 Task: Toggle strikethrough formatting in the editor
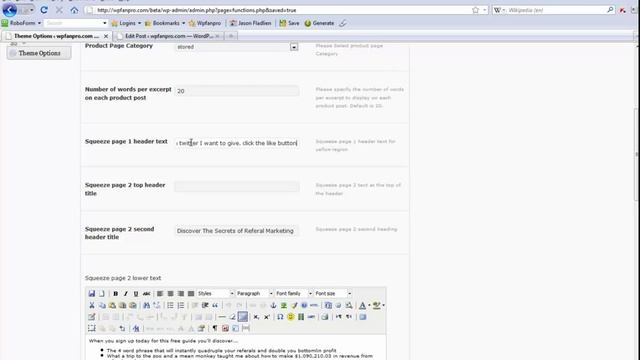point(147,293)
